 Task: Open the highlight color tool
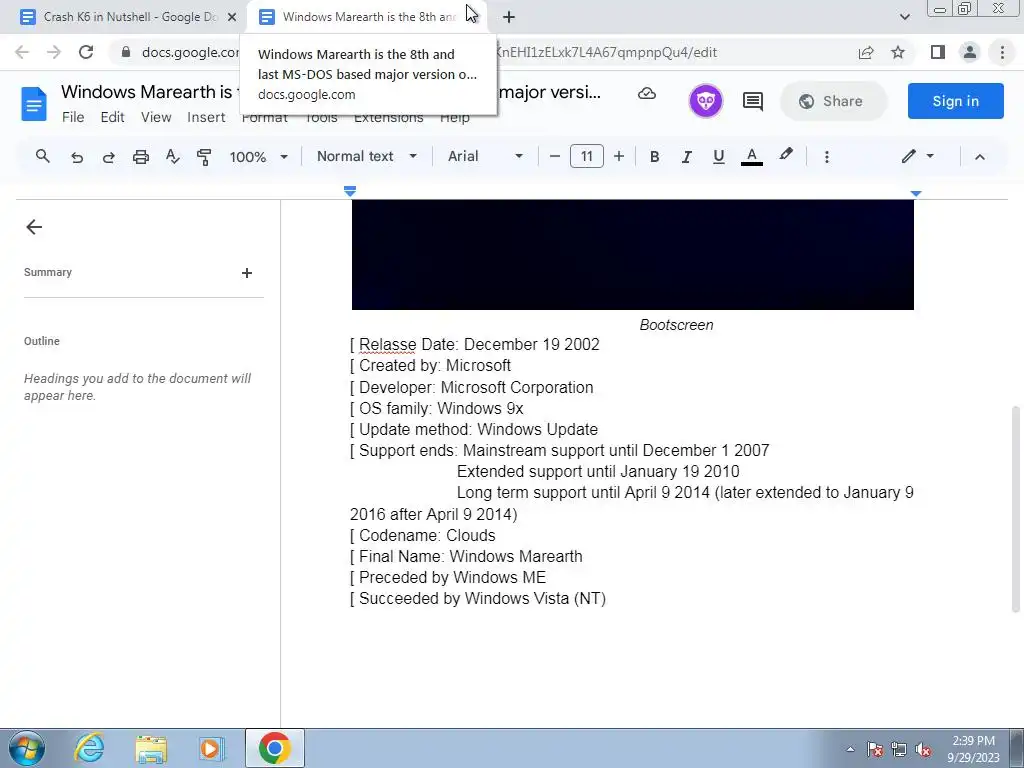click(x=786, y=155)
